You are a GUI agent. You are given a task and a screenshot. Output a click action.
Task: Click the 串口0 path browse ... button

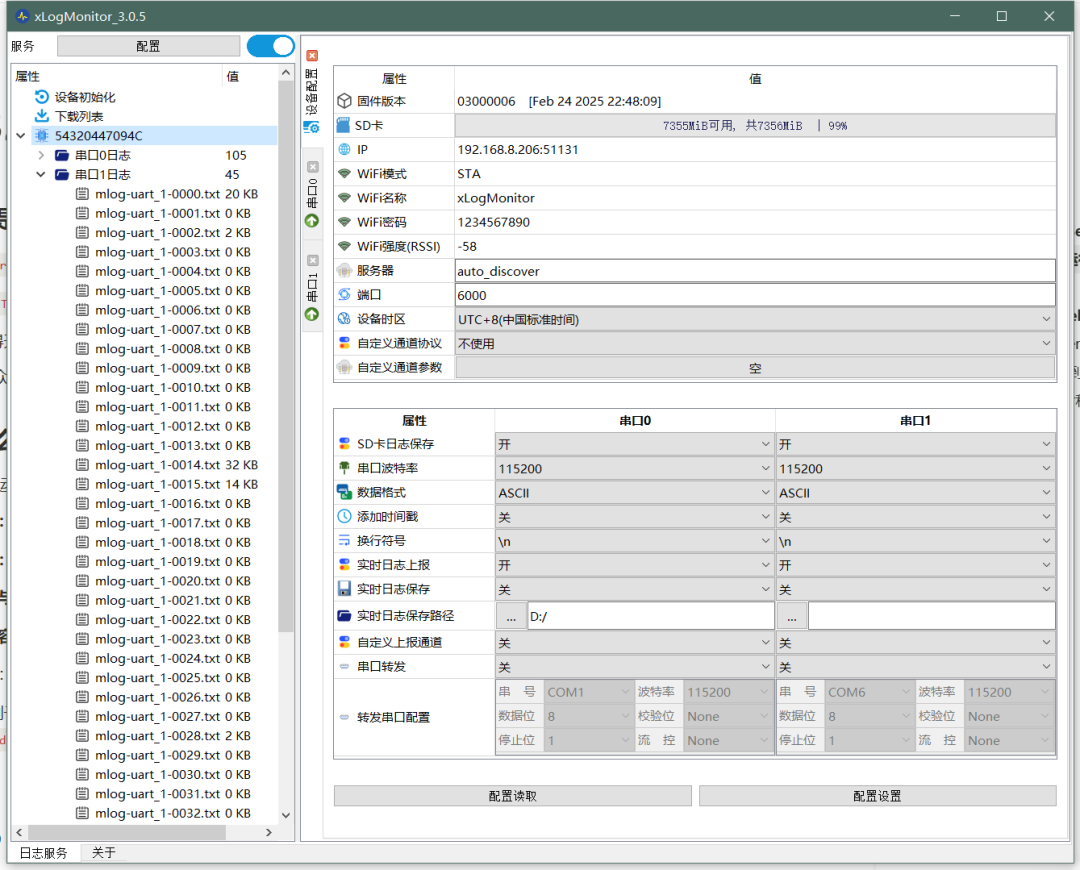(x=511, y=616)
